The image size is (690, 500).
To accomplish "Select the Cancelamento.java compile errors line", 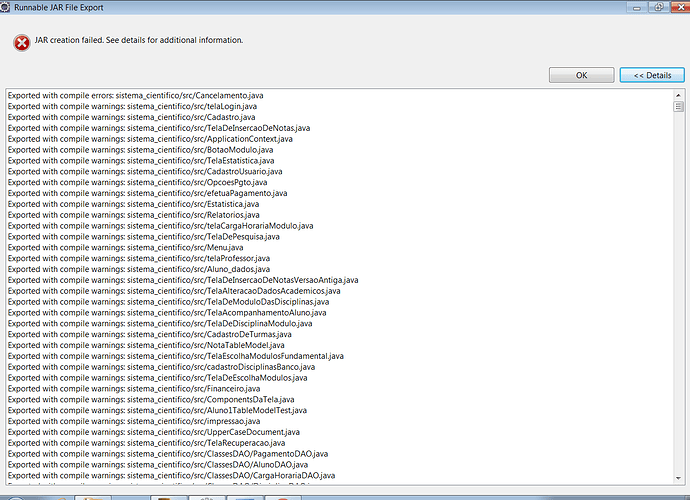I will 136,96.
